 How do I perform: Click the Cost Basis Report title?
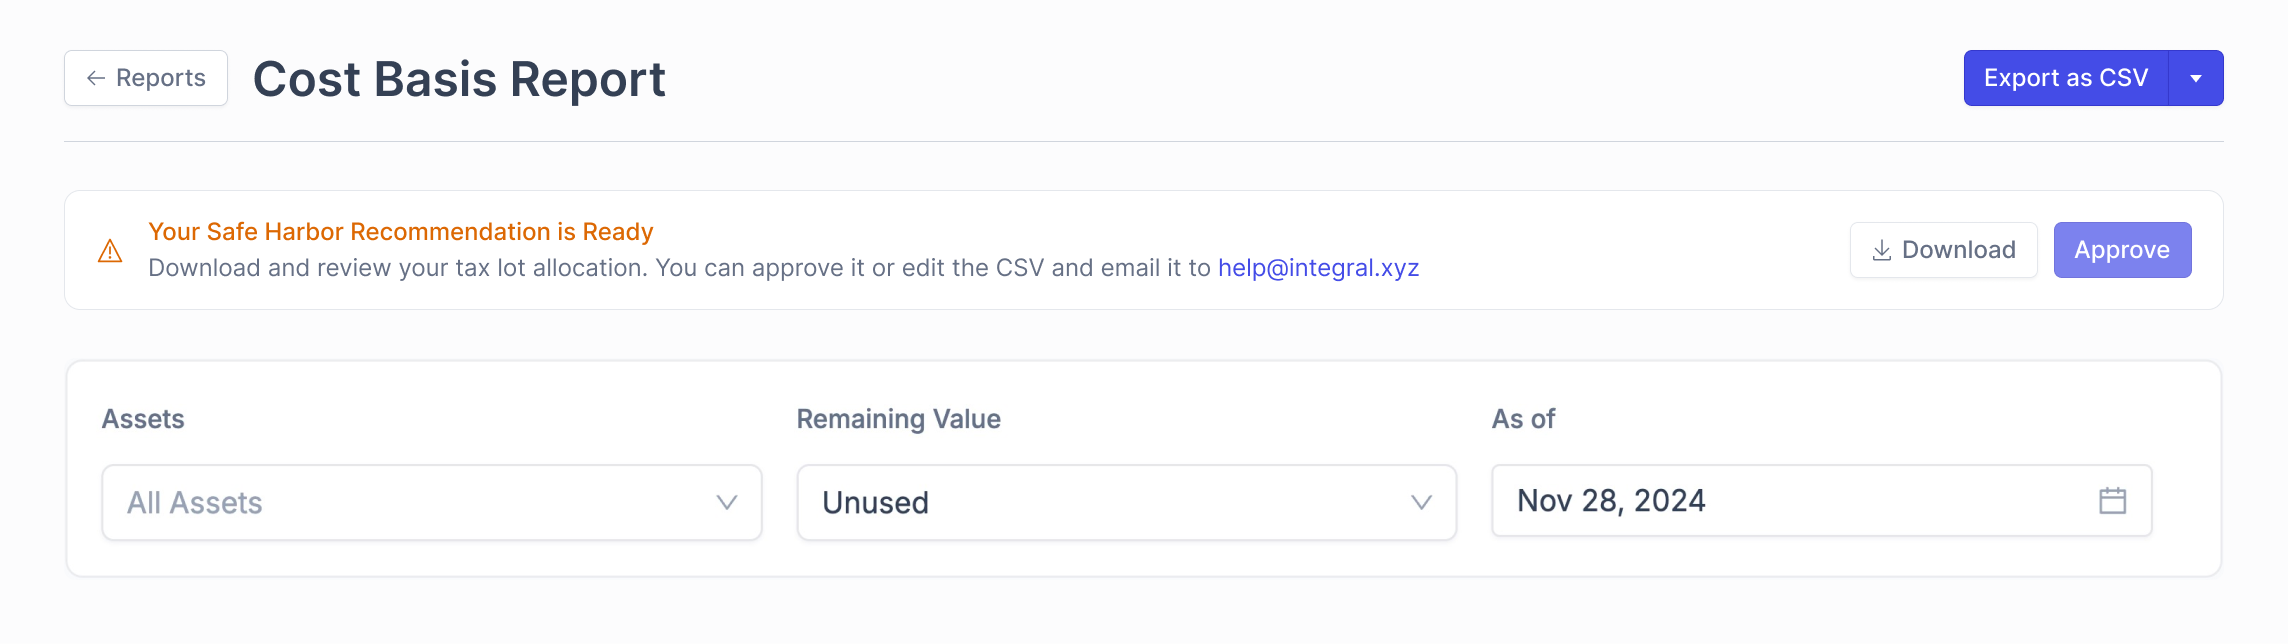459,79
